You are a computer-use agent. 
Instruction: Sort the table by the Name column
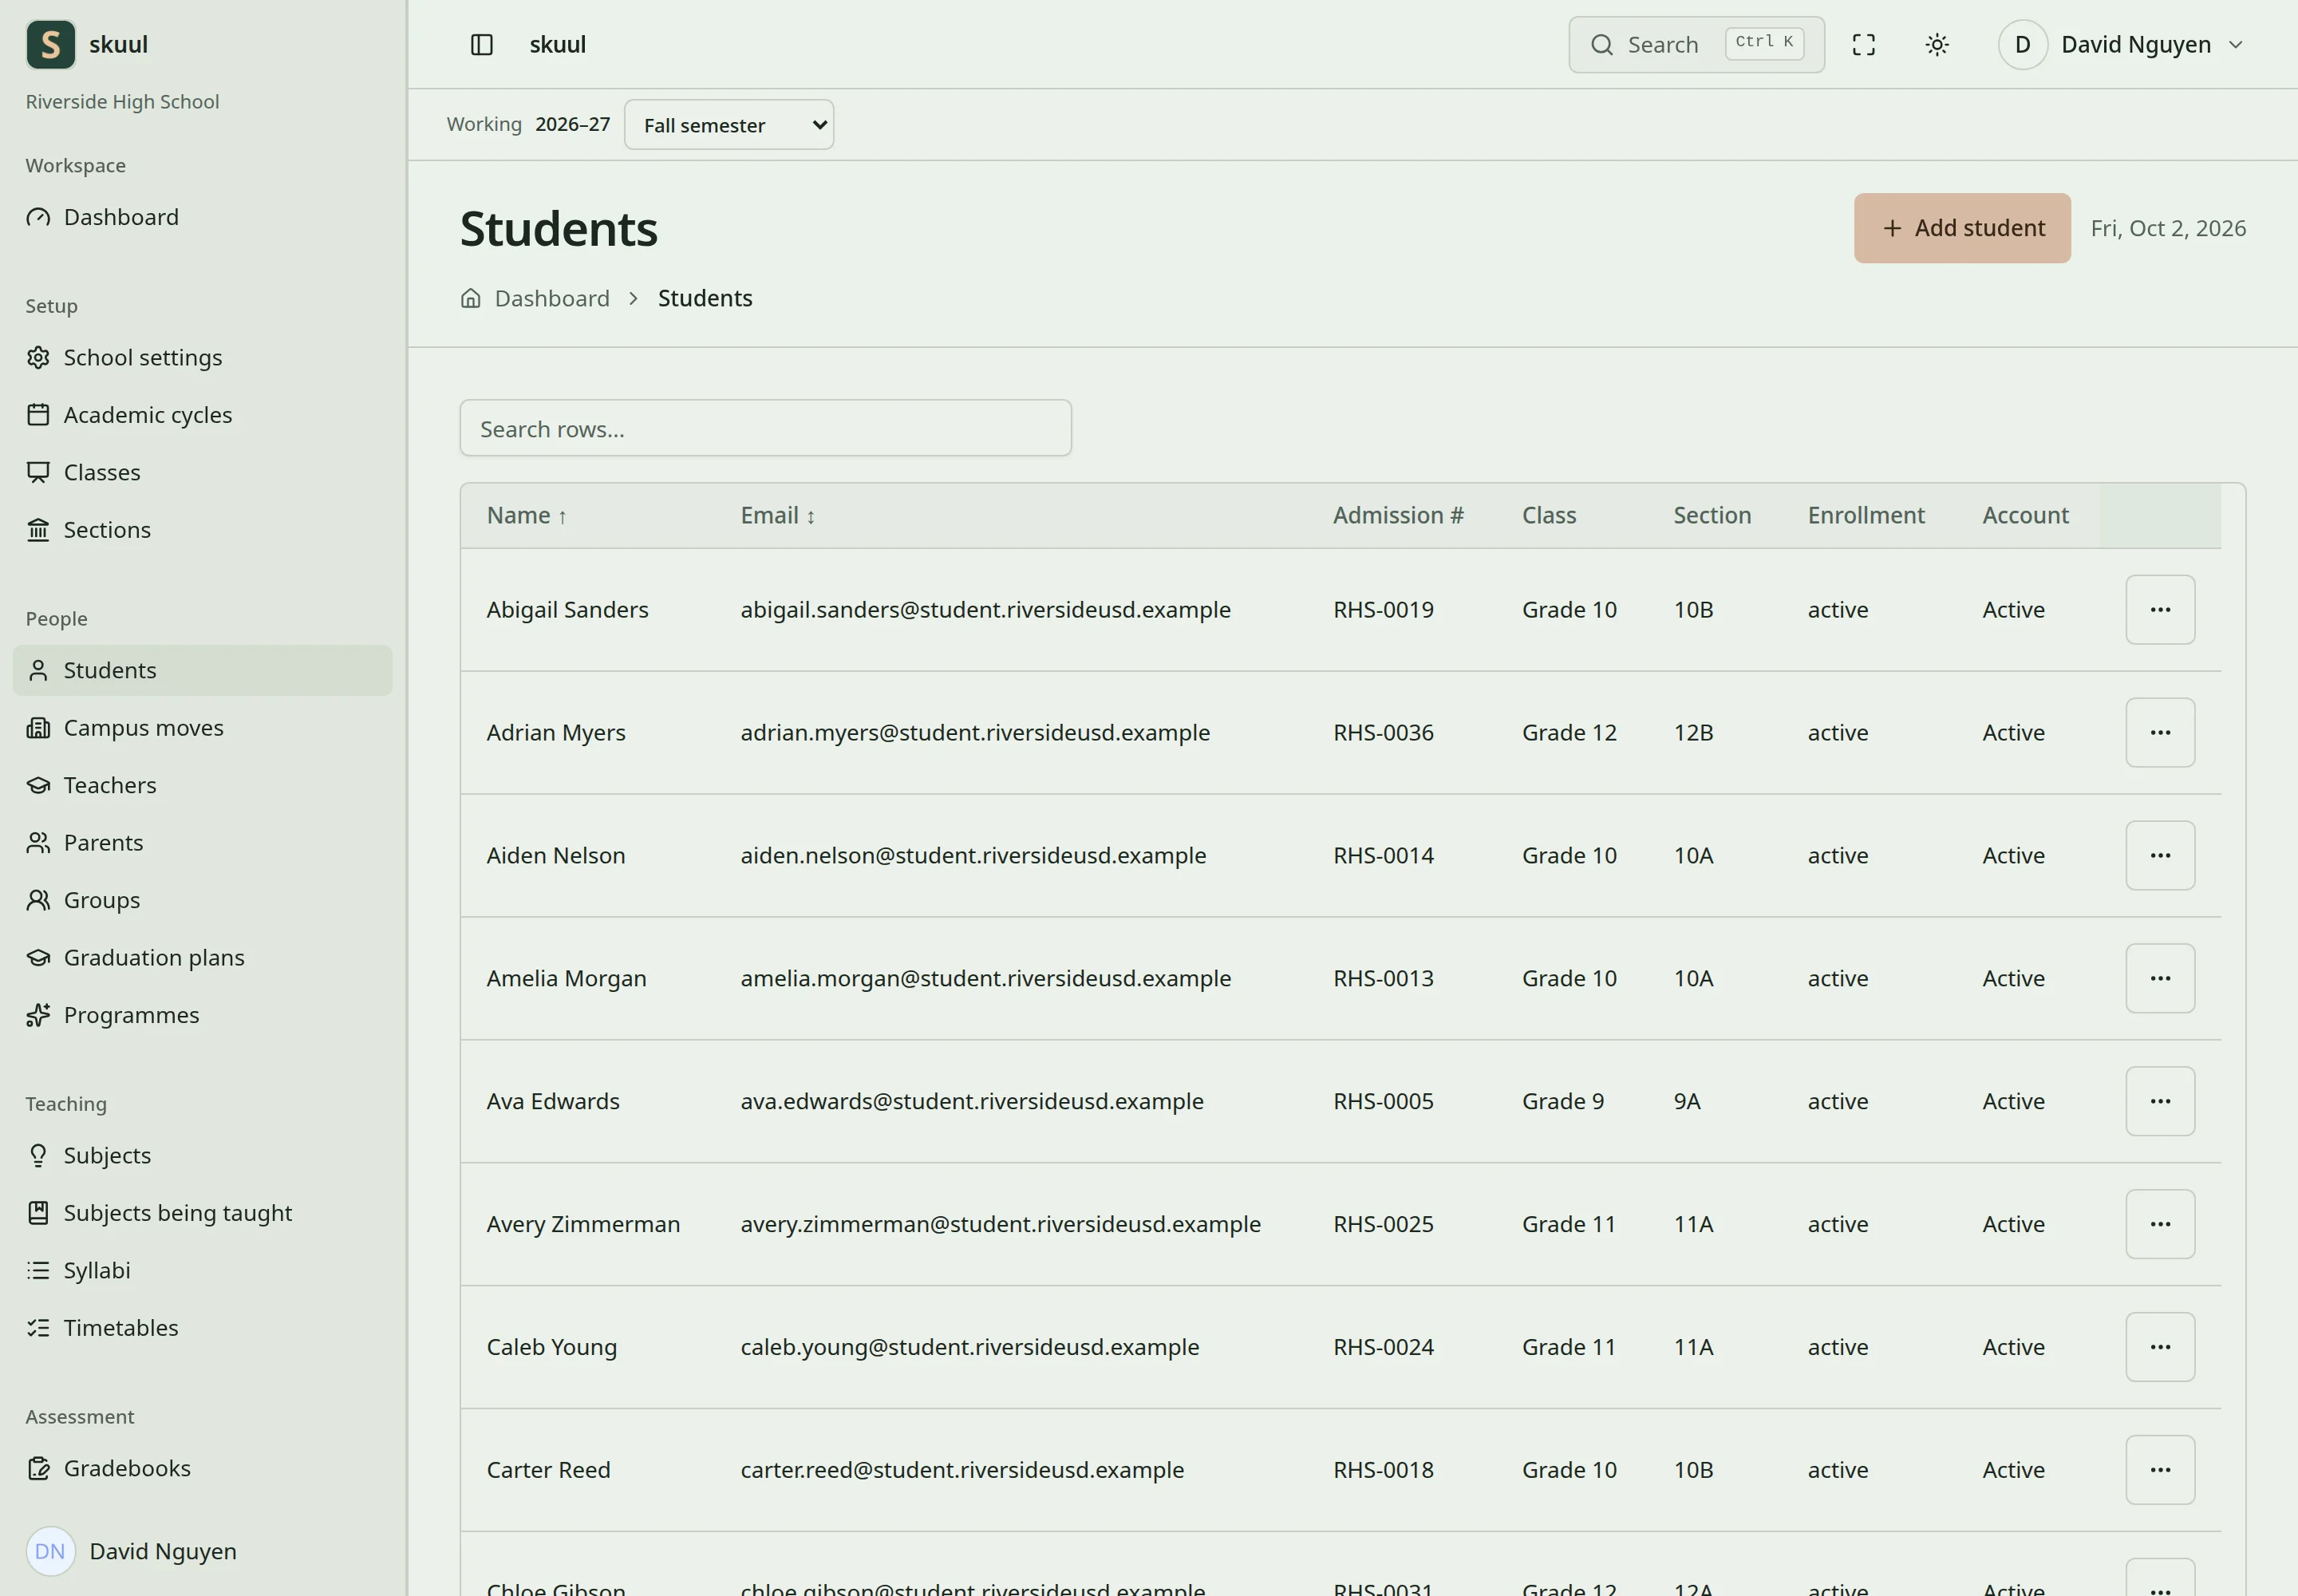(x=527, y=516)
